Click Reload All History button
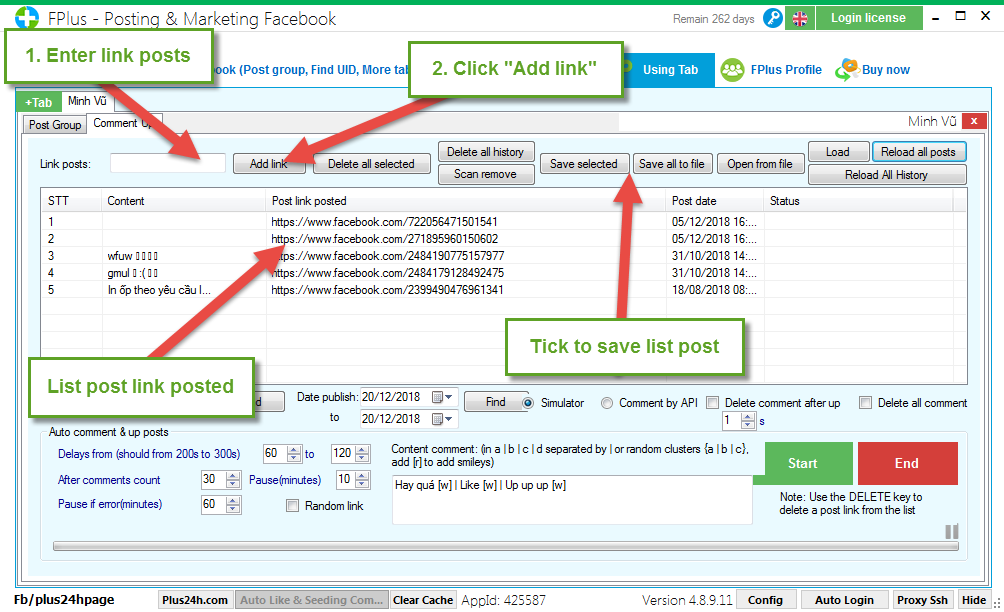 [887, 175]
